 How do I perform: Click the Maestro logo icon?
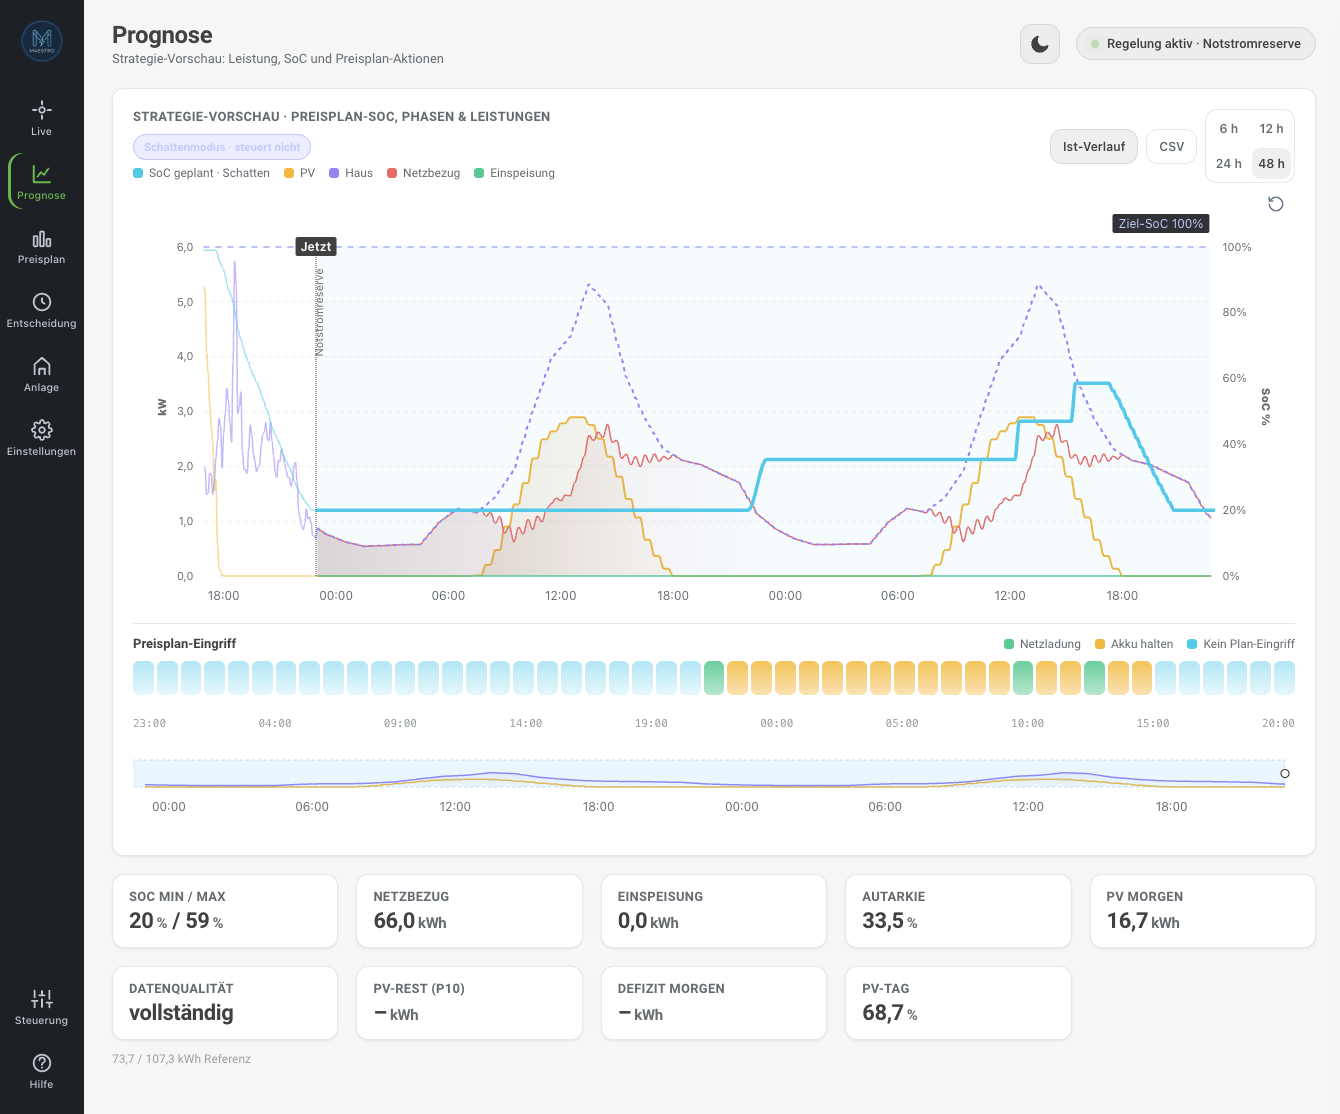tap(42, 41)
